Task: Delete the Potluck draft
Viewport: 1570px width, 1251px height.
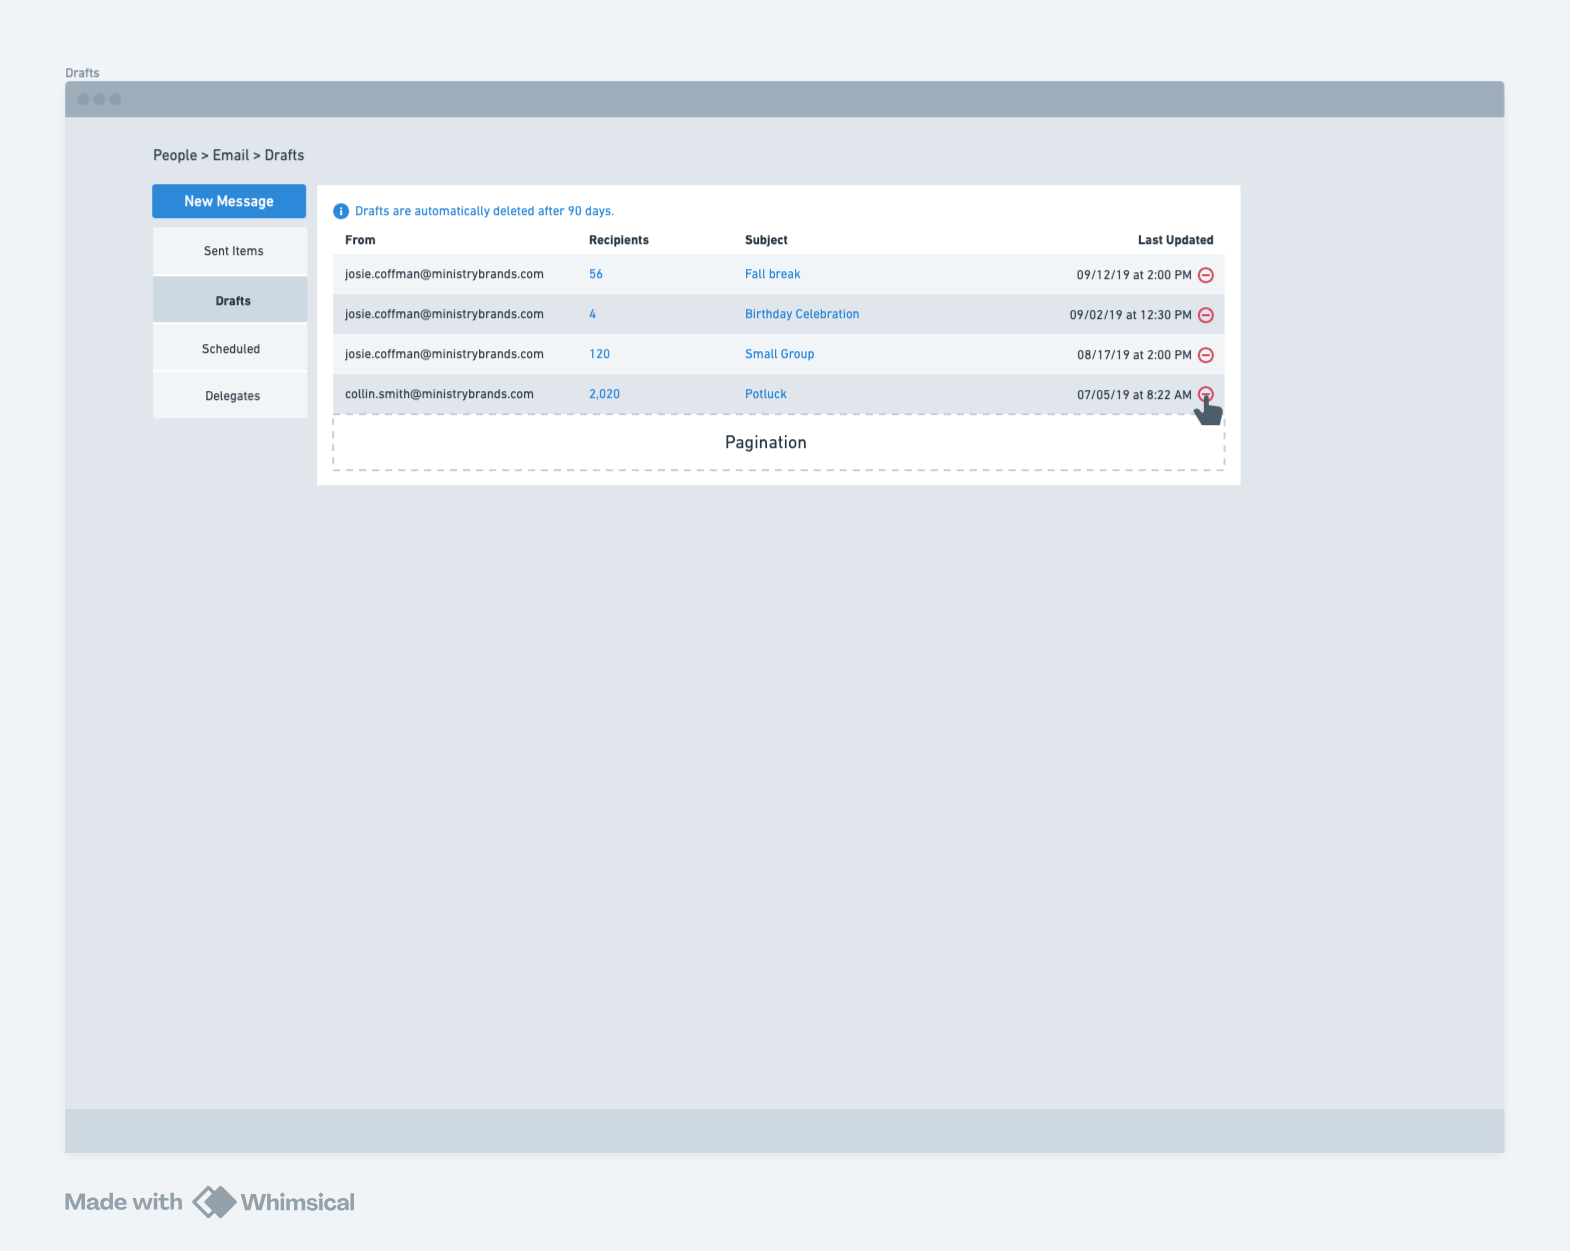Action: 1206,394
